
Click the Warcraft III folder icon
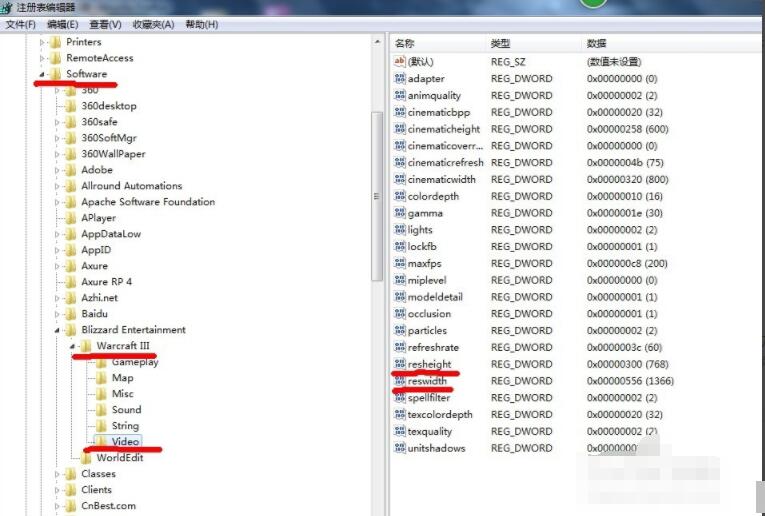coord(86,346)
